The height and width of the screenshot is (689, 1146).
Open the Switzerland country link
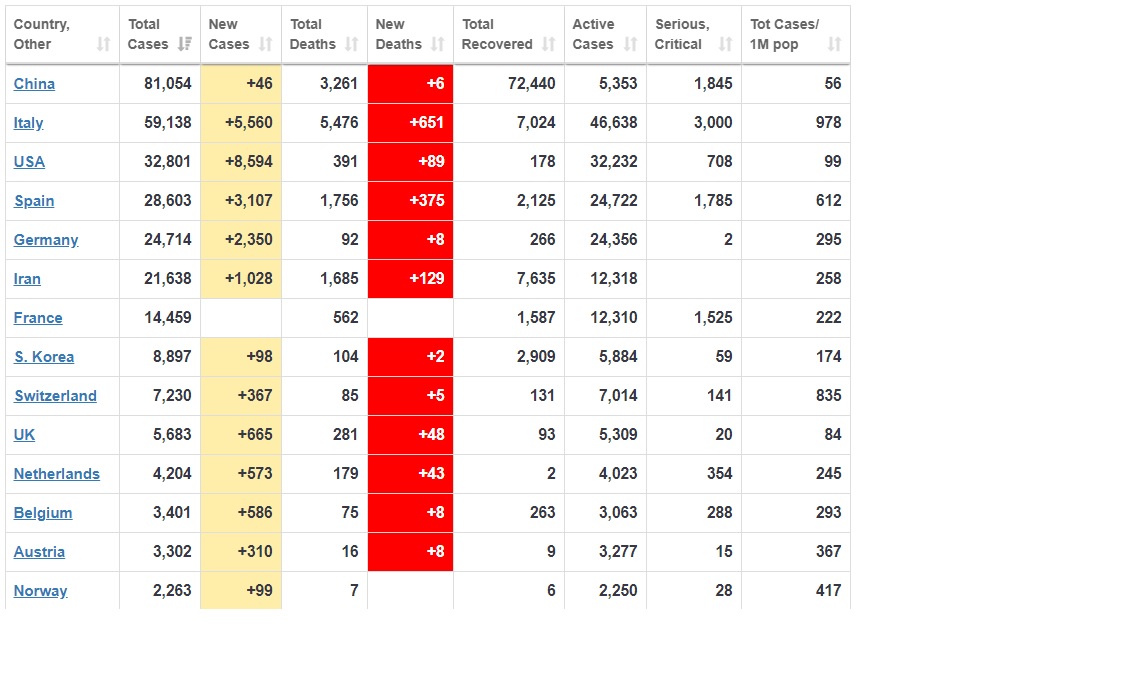tap(56, 396)
